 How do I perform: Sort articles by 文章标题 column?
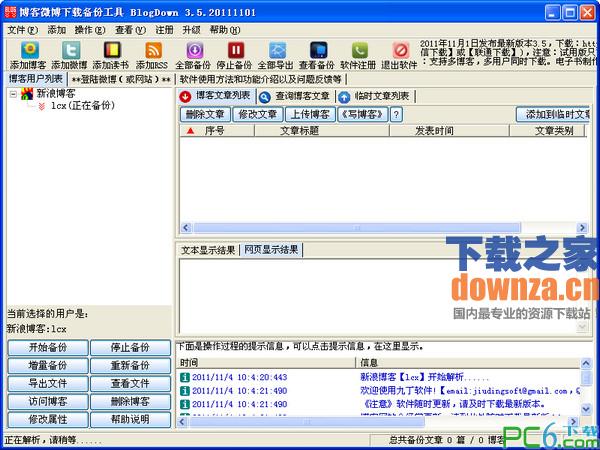coord(322,131)
